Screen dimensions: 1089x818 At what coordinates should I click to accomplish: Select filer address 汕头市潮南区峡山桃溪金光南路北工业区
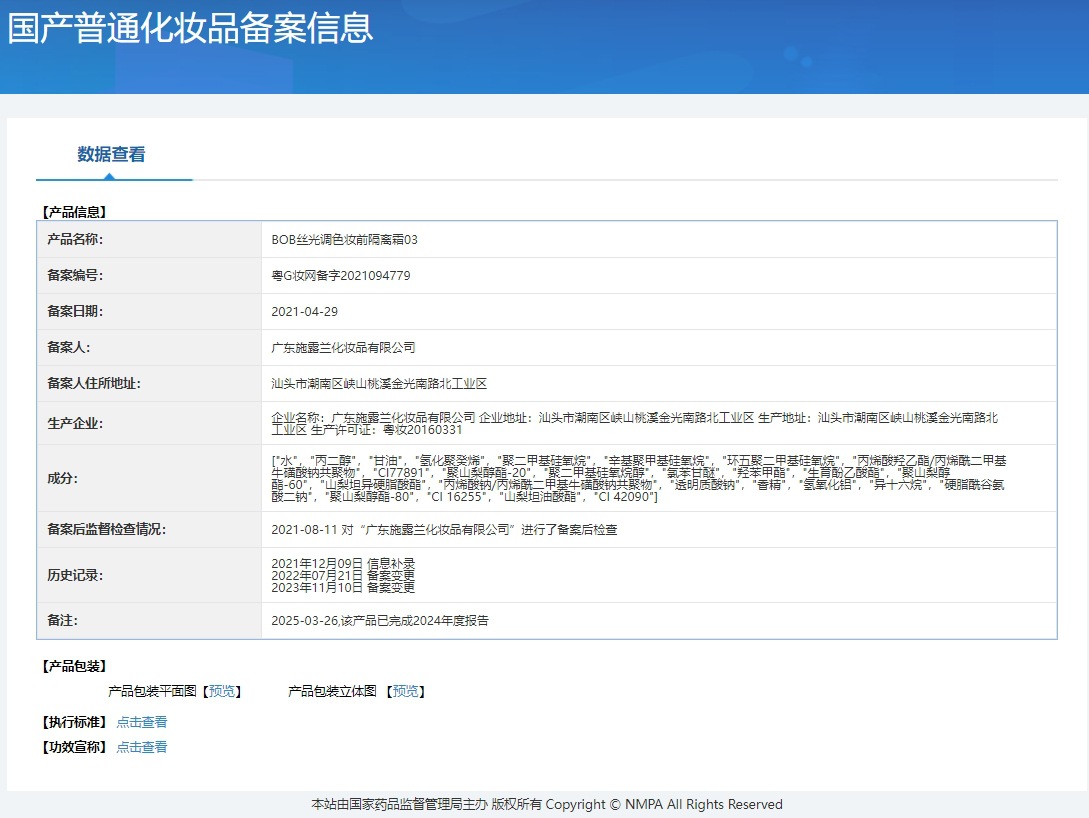point(379,383)
